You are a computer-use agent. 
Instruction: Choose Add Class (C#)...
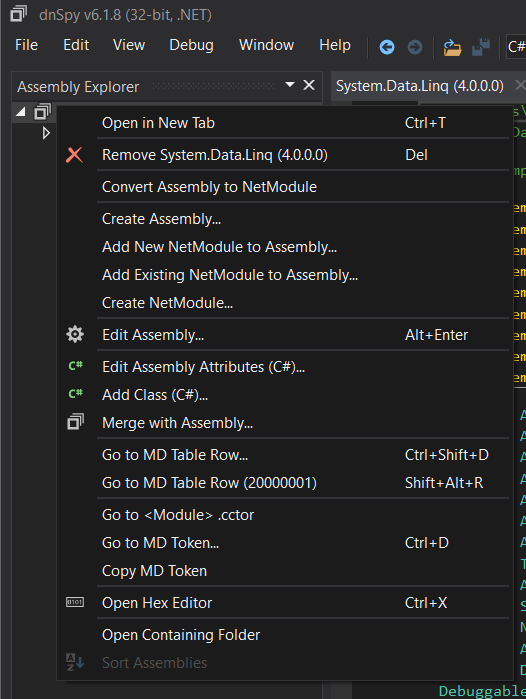click(283, 395)
